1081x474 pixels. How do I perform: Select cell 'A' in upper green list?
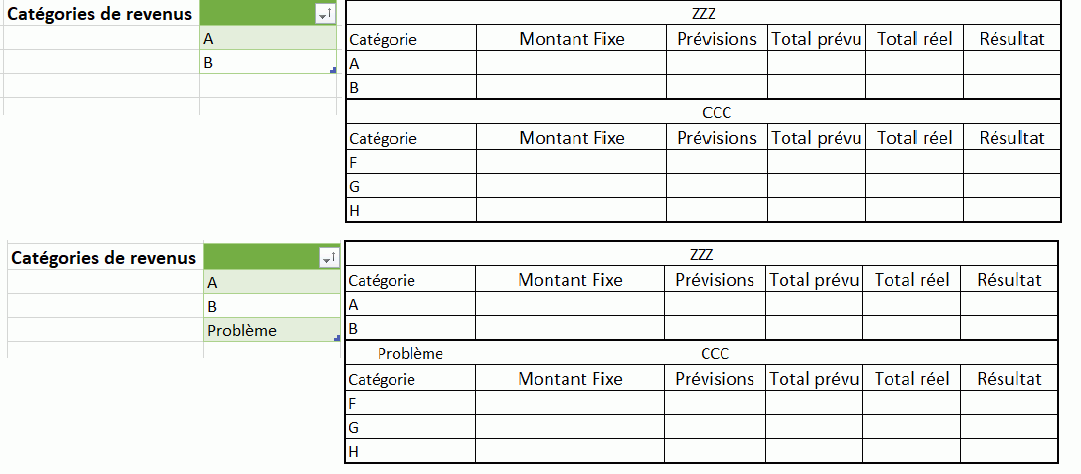coord(268,39)
